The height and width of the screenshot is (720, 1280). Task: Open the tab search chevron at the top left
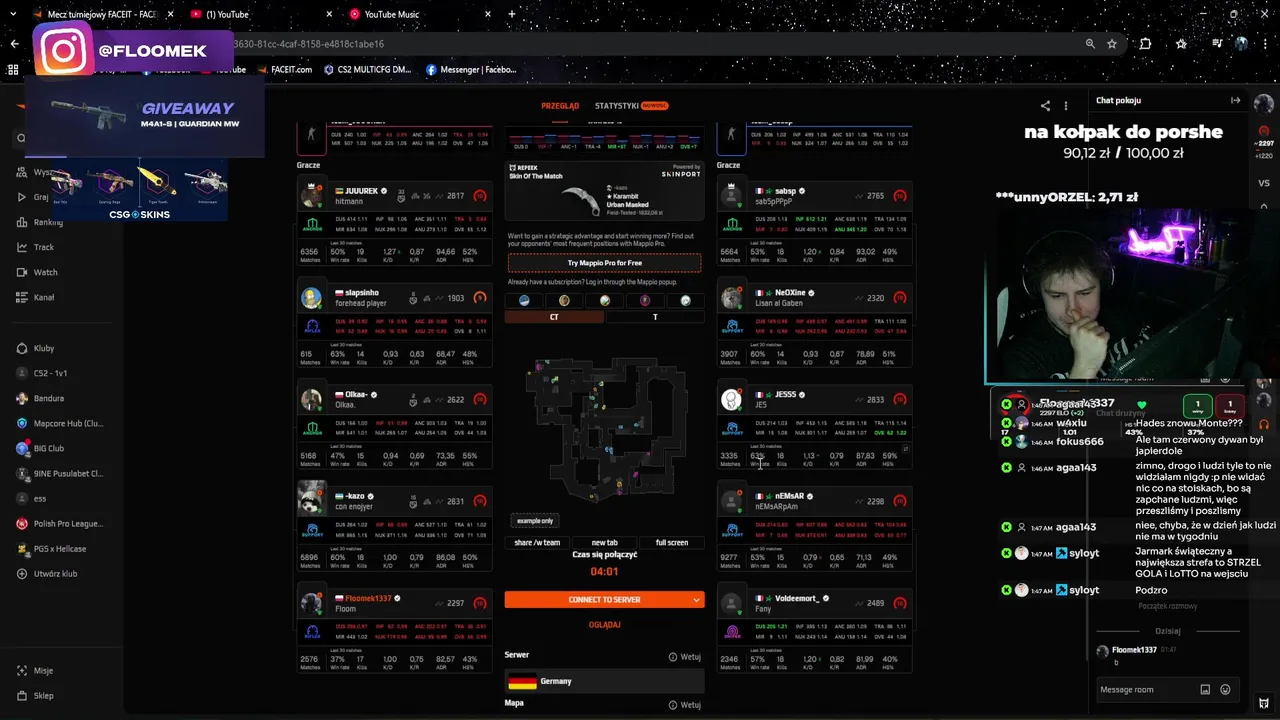(14, 14)
